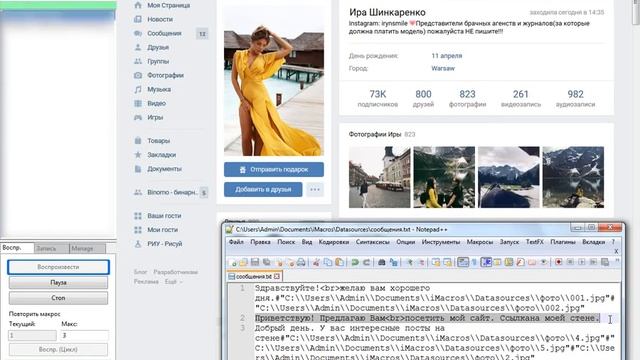Click the Save Recorded Macro icon in Notepad++
The width and height of the screenshot is (640, 360).
pos(604,262)
